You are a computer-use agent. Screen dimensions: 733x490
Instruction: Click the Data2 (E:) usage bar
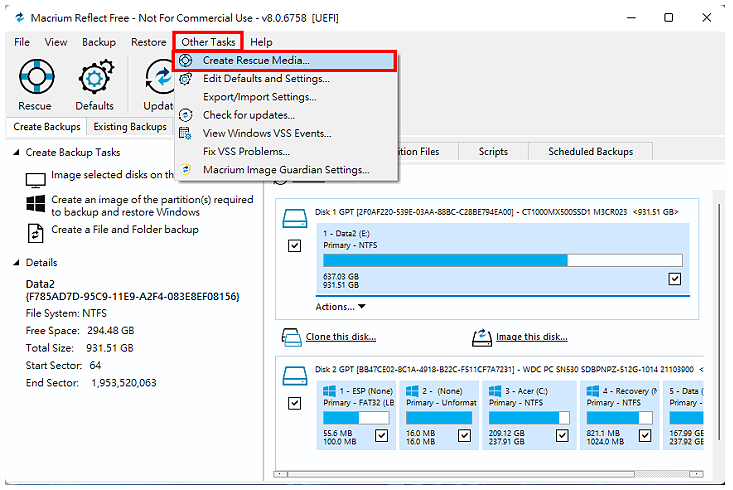tap(503, 260)
